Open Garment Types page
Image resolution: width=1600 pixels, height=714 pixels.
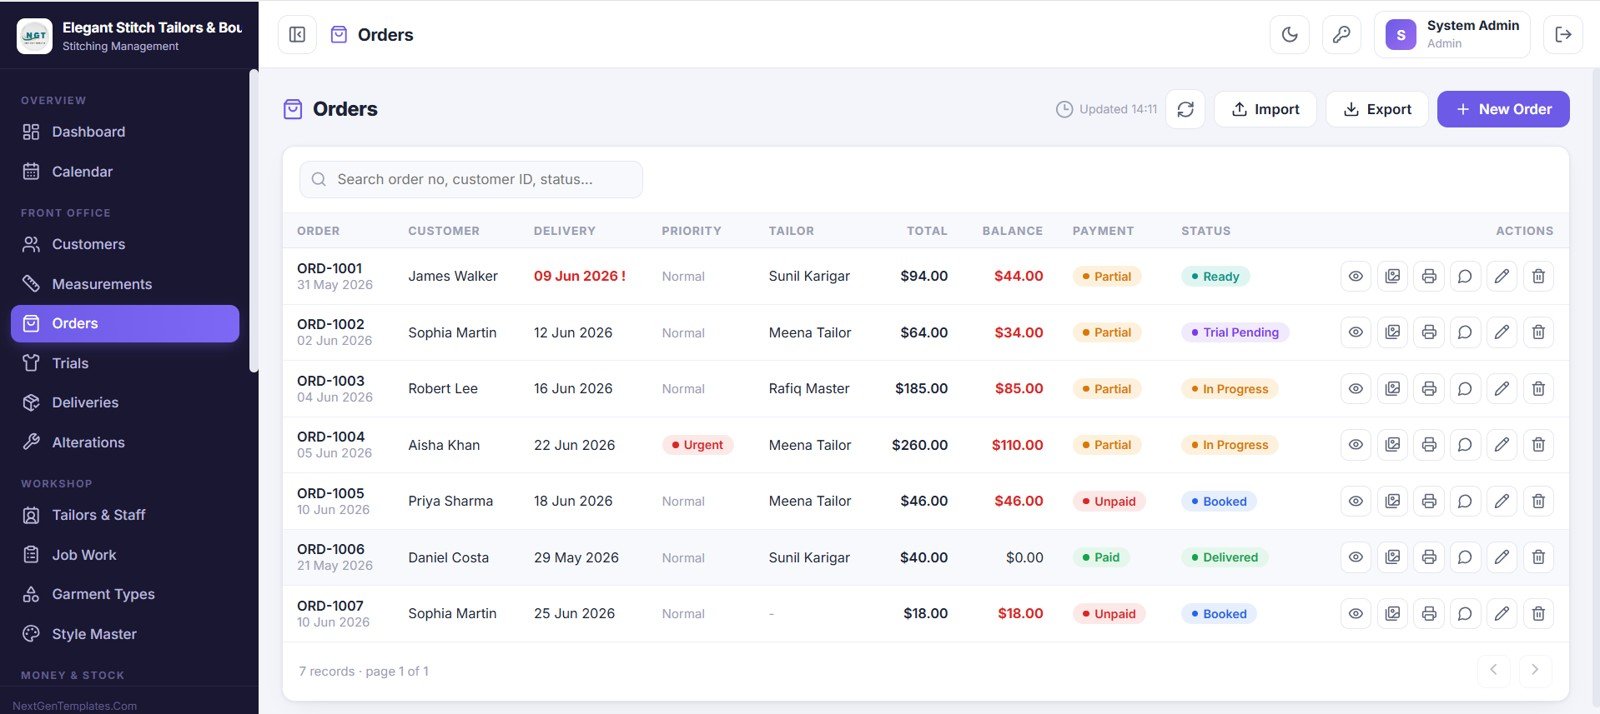[x=125, y=594]
